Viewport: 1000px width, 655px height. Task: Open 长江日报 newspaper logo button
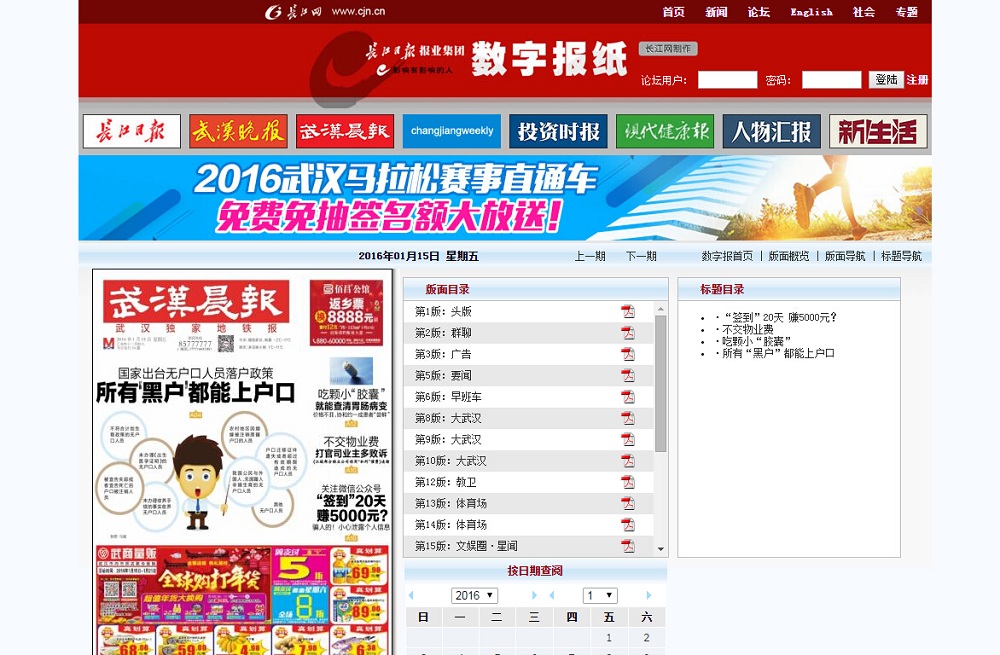[132, 131]
